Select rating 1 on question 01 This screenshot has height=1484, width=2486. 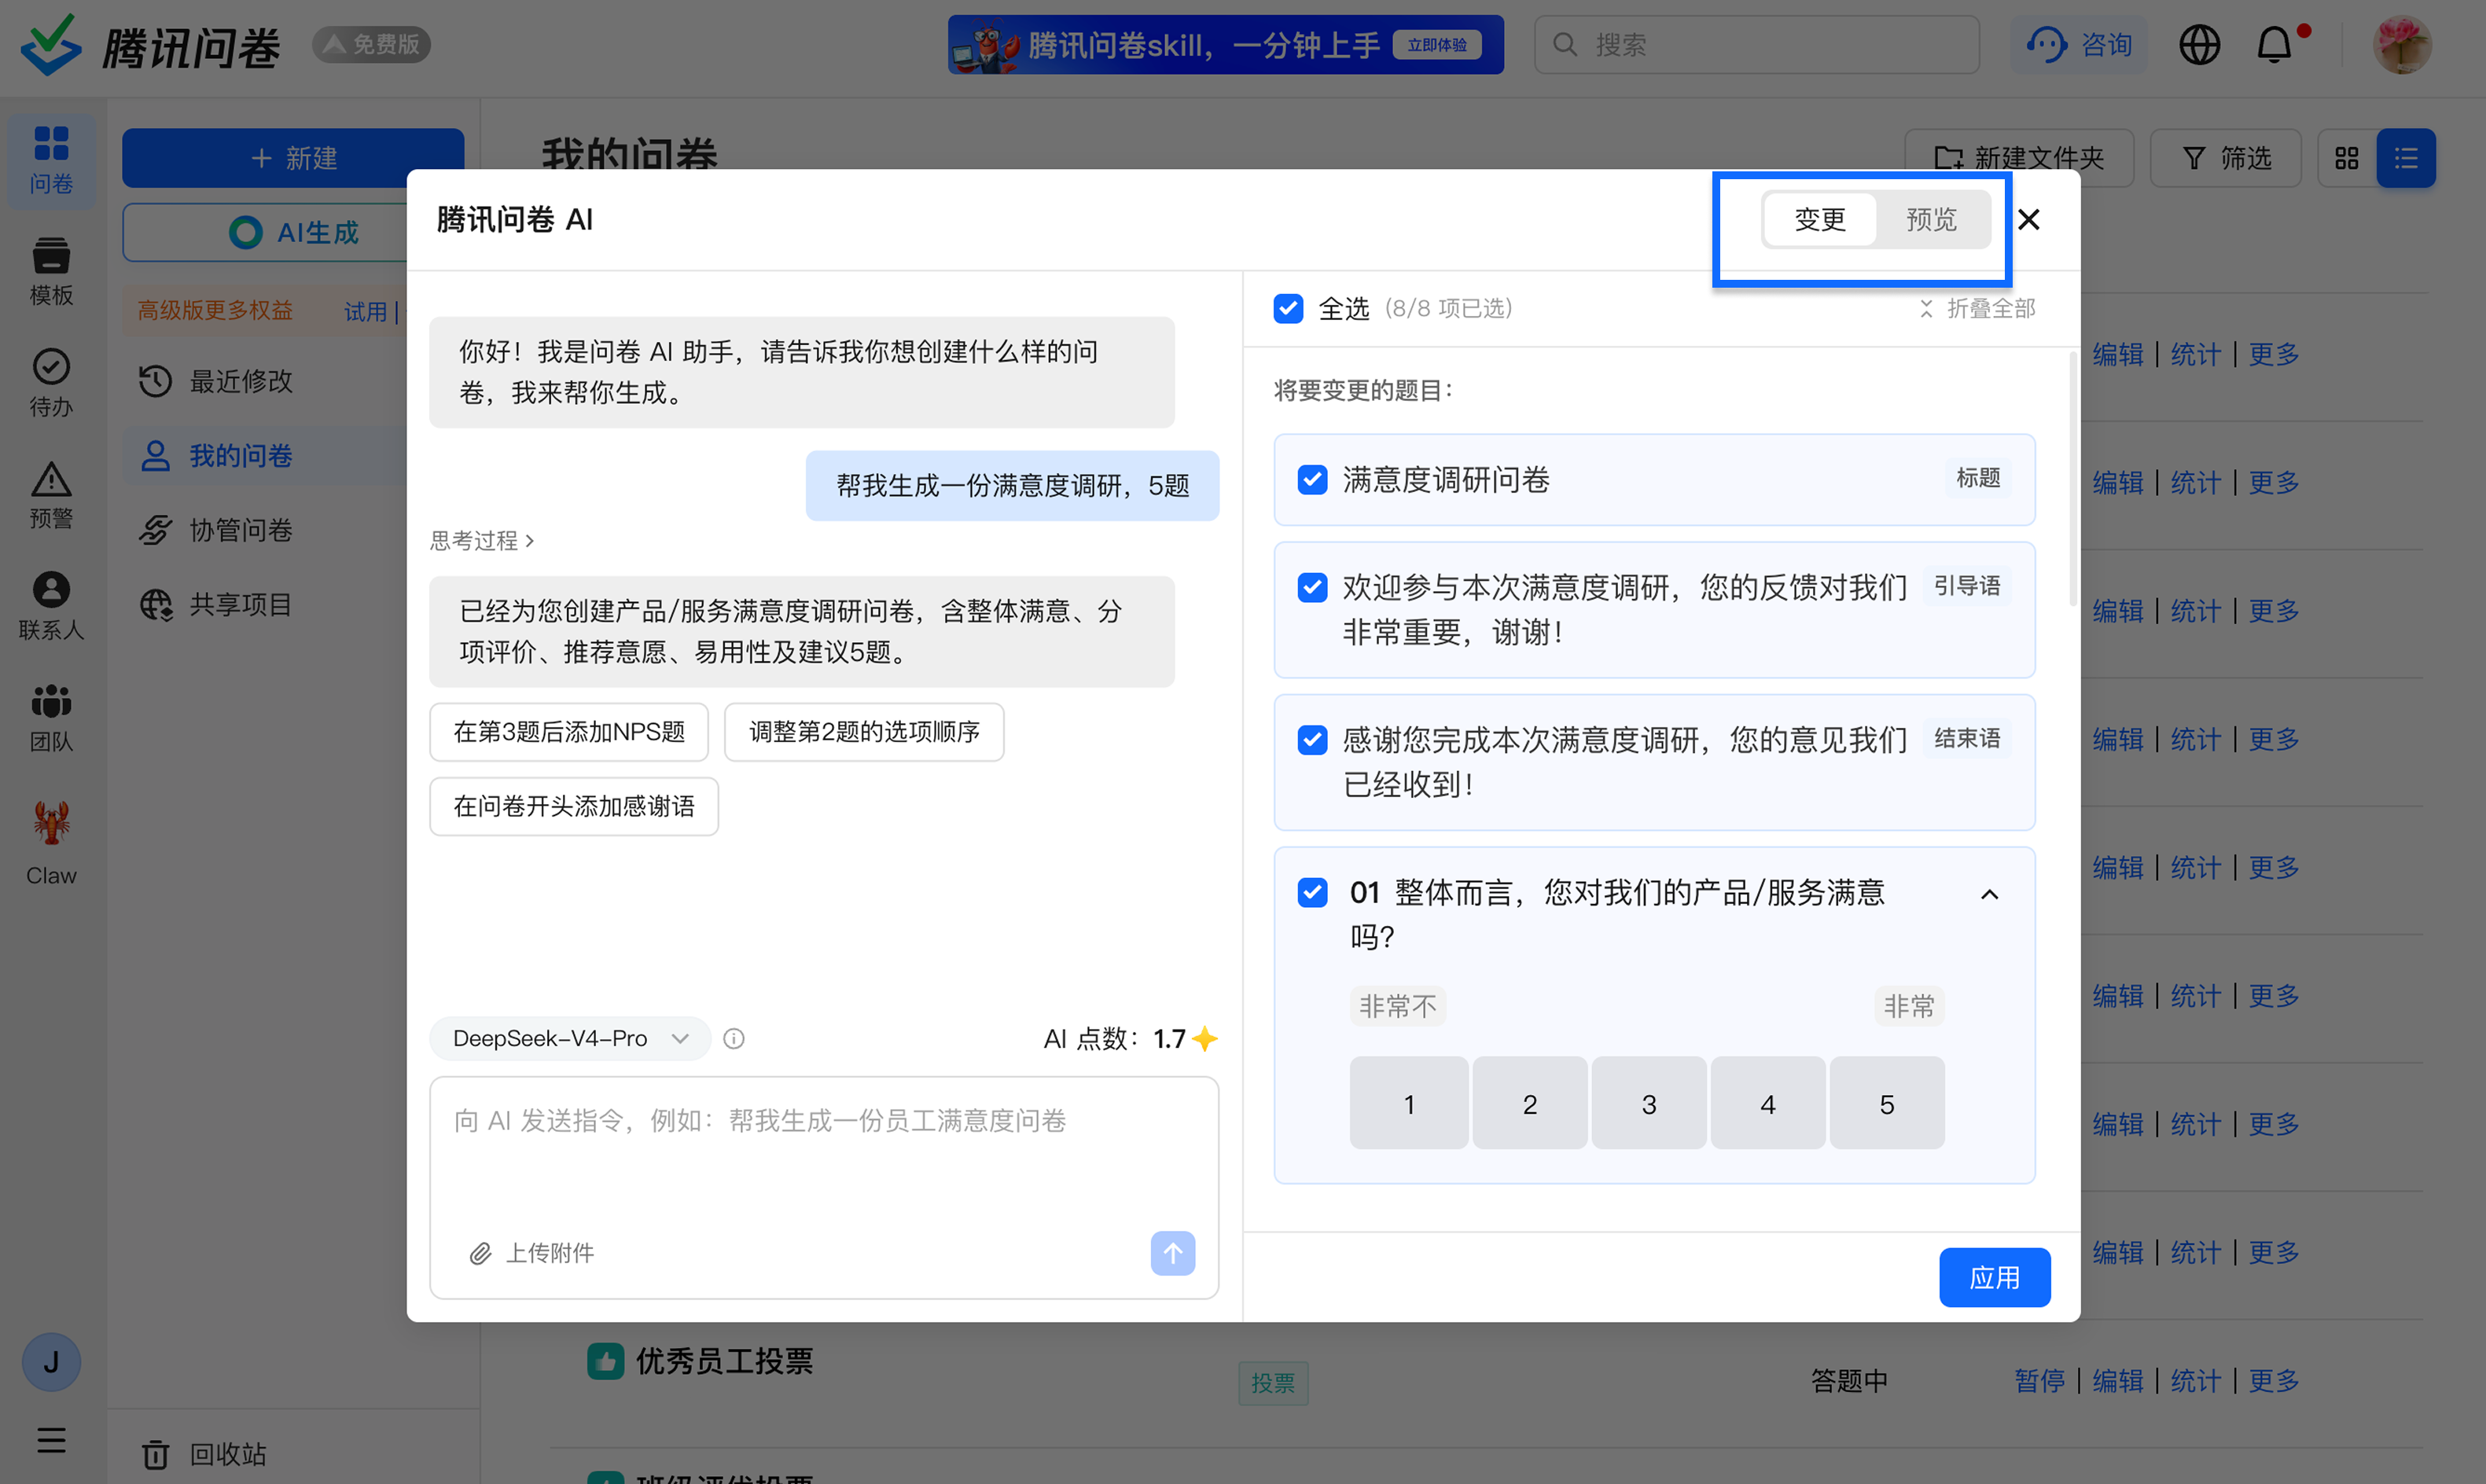pyautogui.click(x=1408, y=1103)
